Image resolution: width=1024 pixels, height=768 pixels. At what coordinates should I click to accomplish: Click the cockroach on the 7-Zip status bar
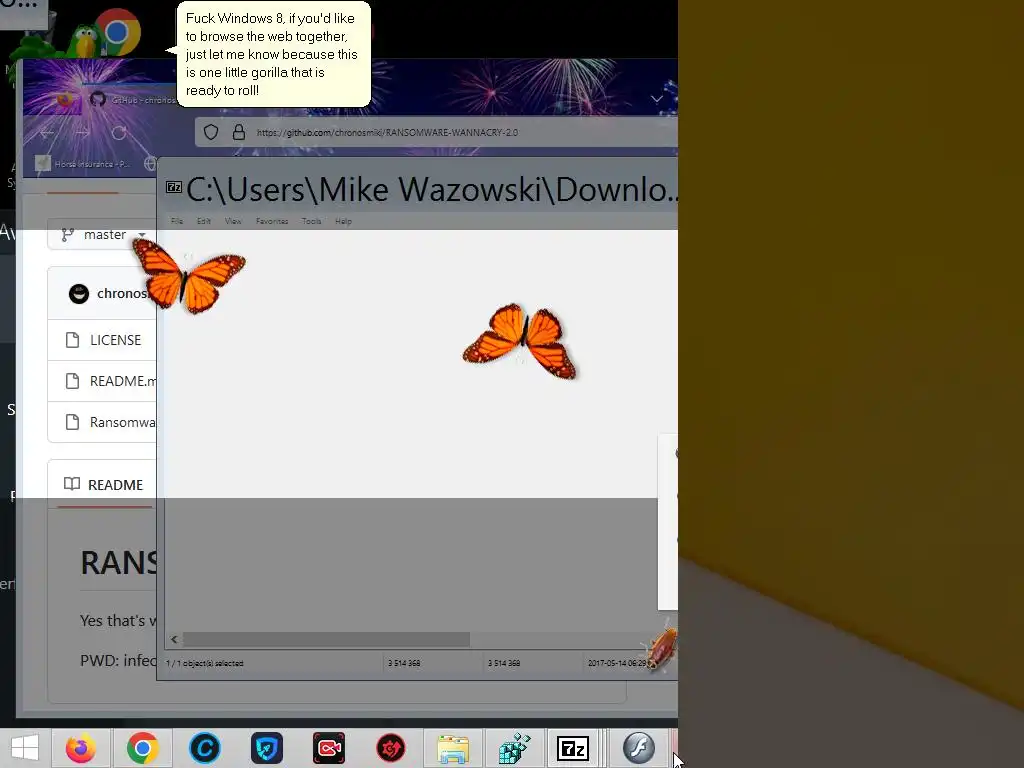pyautogui.click(x=661, y=647)
